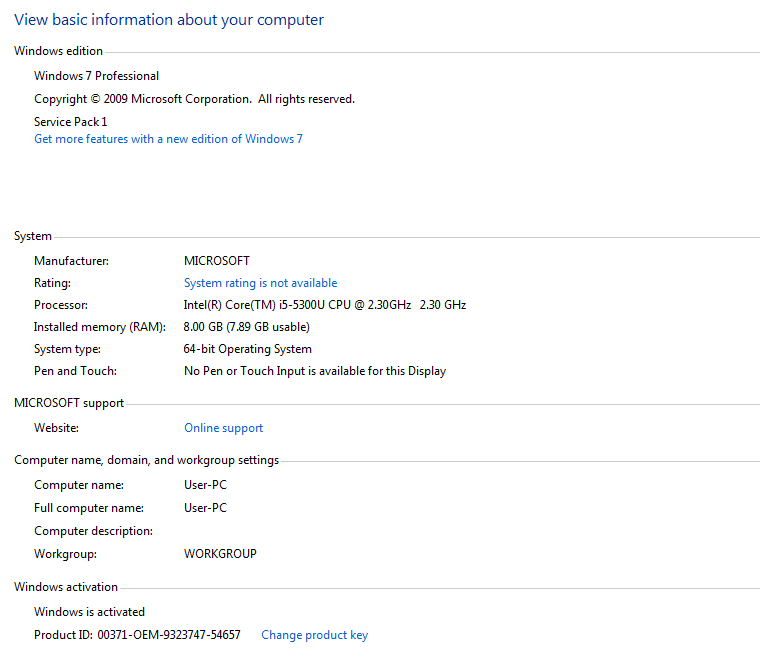The width and height of the screenshot is (760, 661).
Task: Click 'Windows is activated' status text
Action: click(89, 612)
